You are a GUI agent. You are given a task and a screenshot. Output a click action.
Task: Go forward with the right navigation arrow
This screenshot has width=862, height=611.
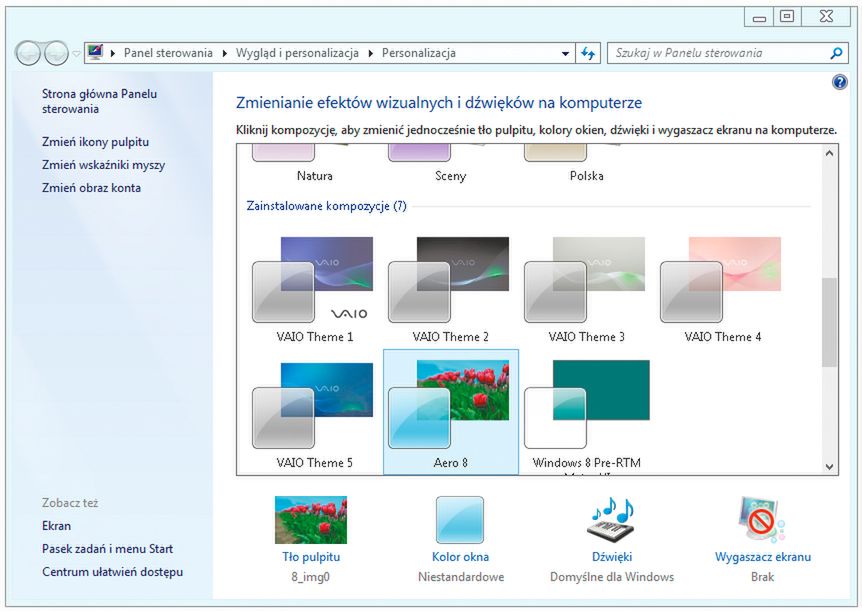(56, 53)
